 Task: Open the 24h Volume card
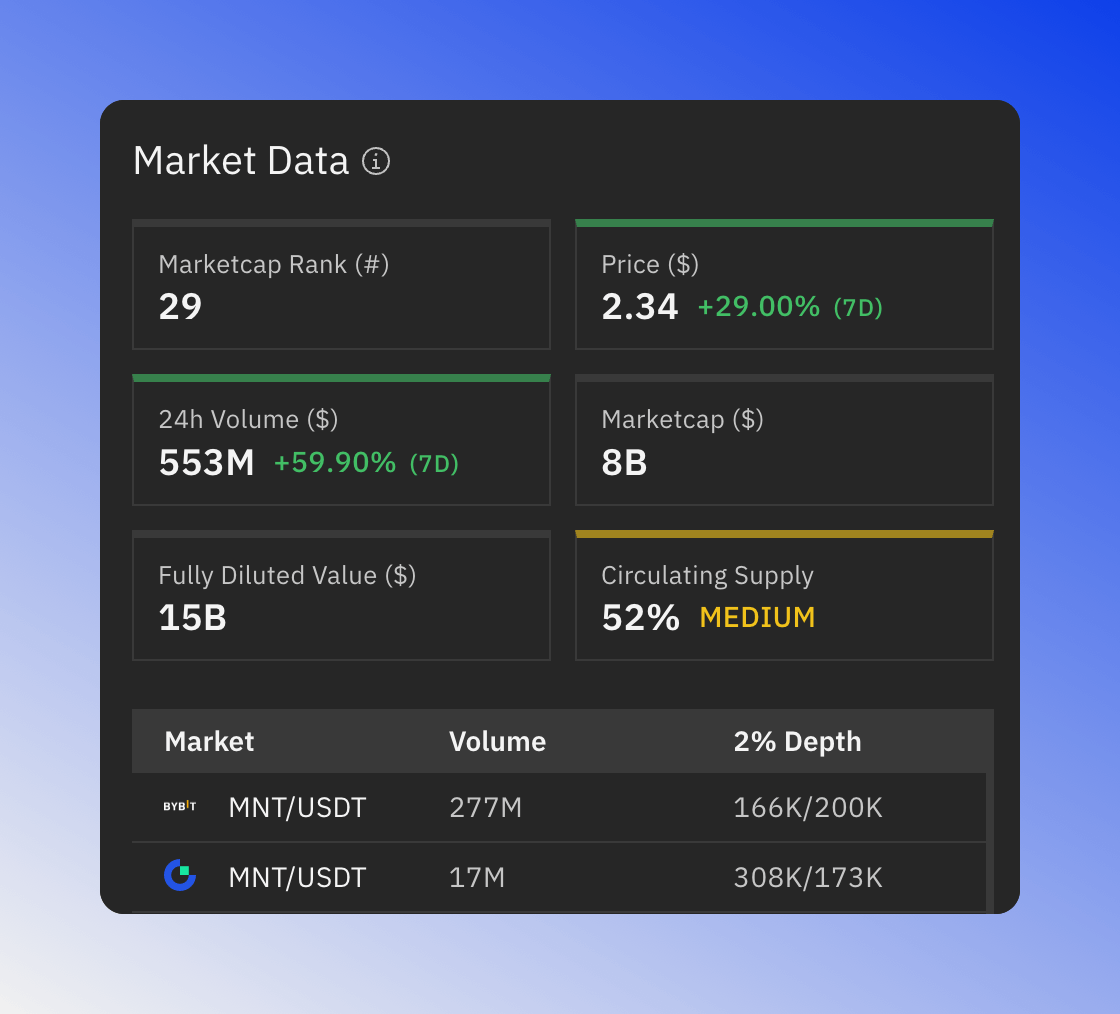[341, 441]
